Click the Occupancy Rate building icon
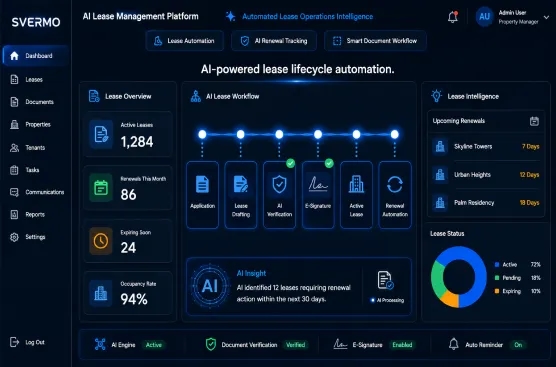556x367 pixels. (101, 293)
